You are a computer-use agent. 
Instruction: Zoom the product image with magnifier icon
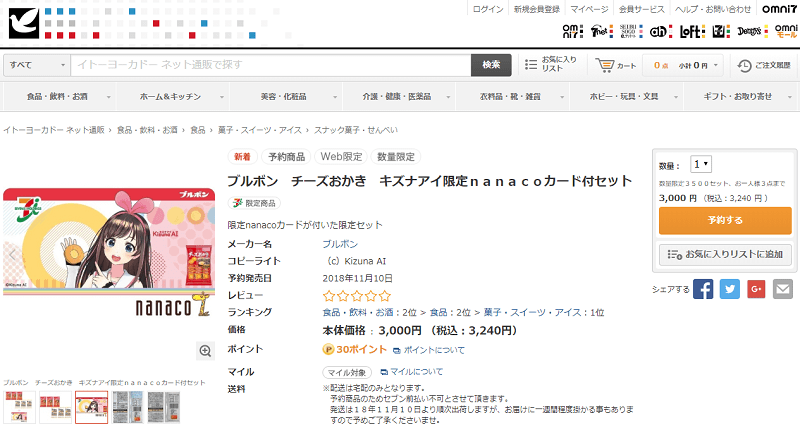pos(205,350)
